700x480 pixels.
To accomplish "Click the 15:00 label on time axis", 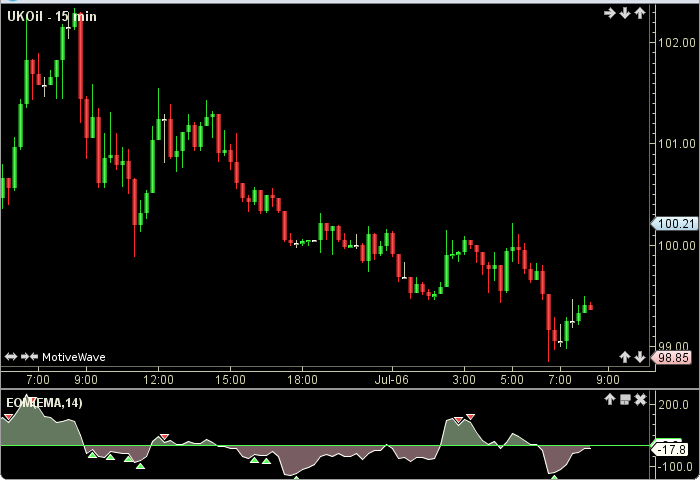I will pos(230,380).
